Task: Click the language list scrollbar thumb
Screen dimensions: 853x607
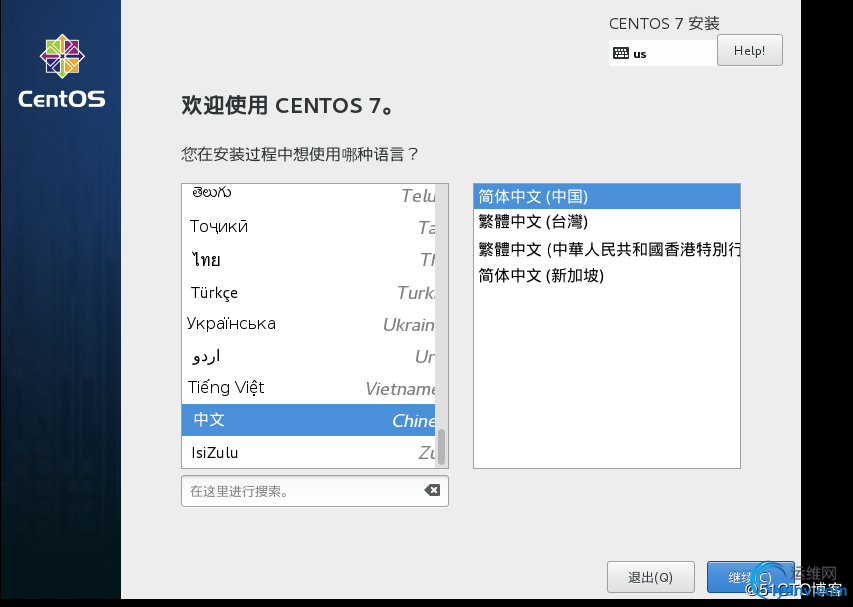Action: coord(441,447)
